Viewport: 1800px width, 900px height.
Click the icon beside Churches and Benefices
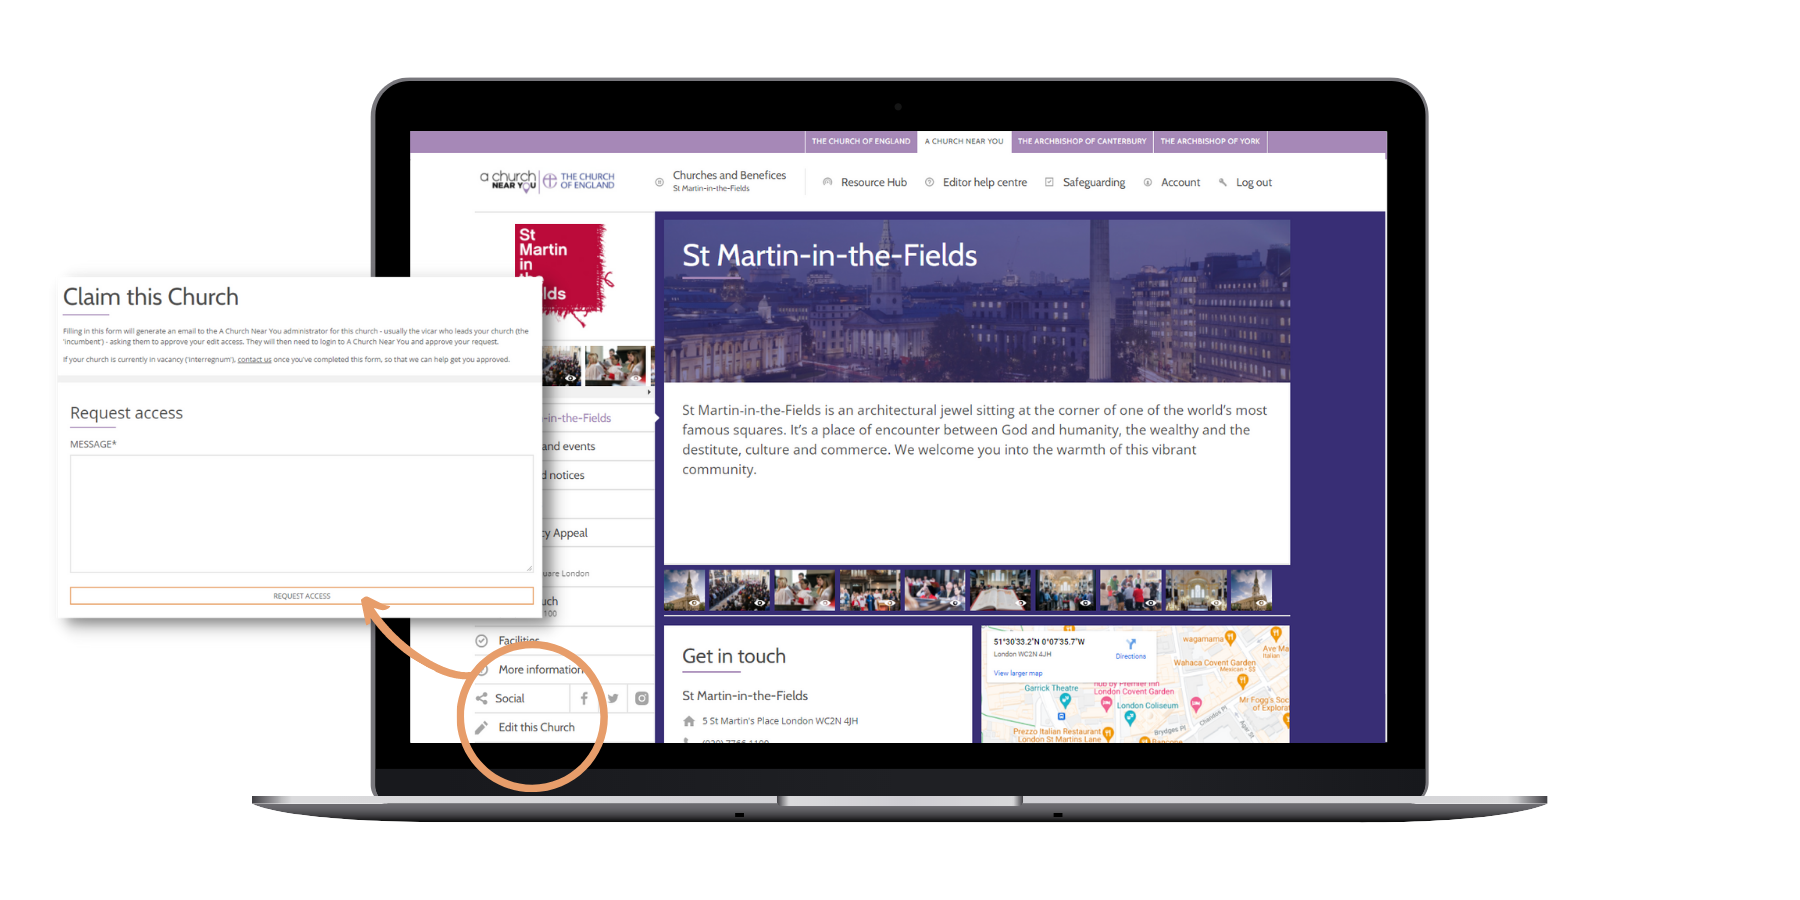(x=659, y=182)
